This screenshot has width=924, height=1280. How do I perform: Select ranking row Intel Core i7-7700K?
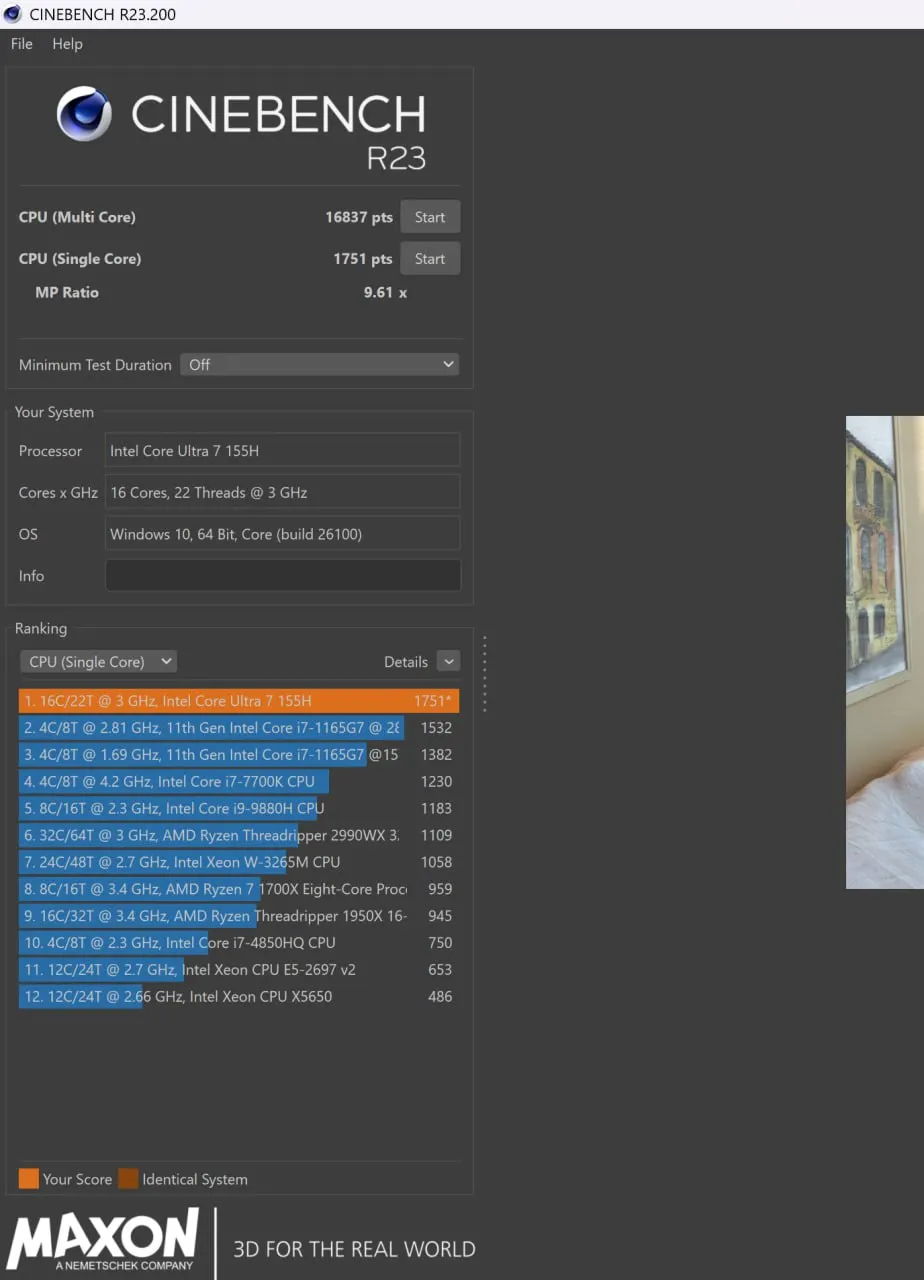[239, 782]
